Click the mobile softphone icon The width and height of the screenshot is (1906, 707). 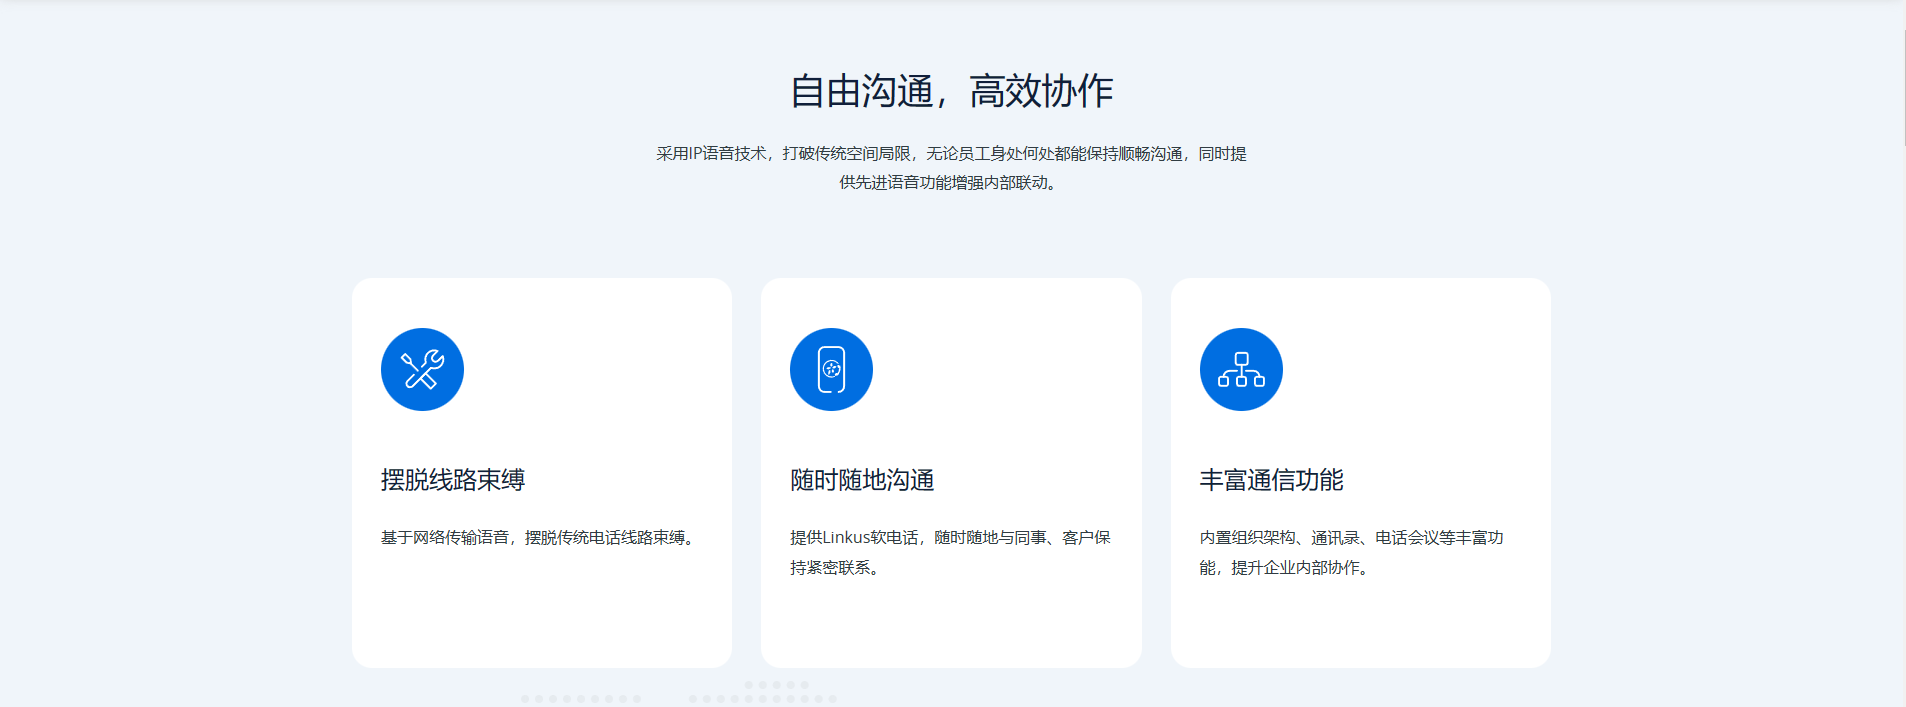point(831,369)
